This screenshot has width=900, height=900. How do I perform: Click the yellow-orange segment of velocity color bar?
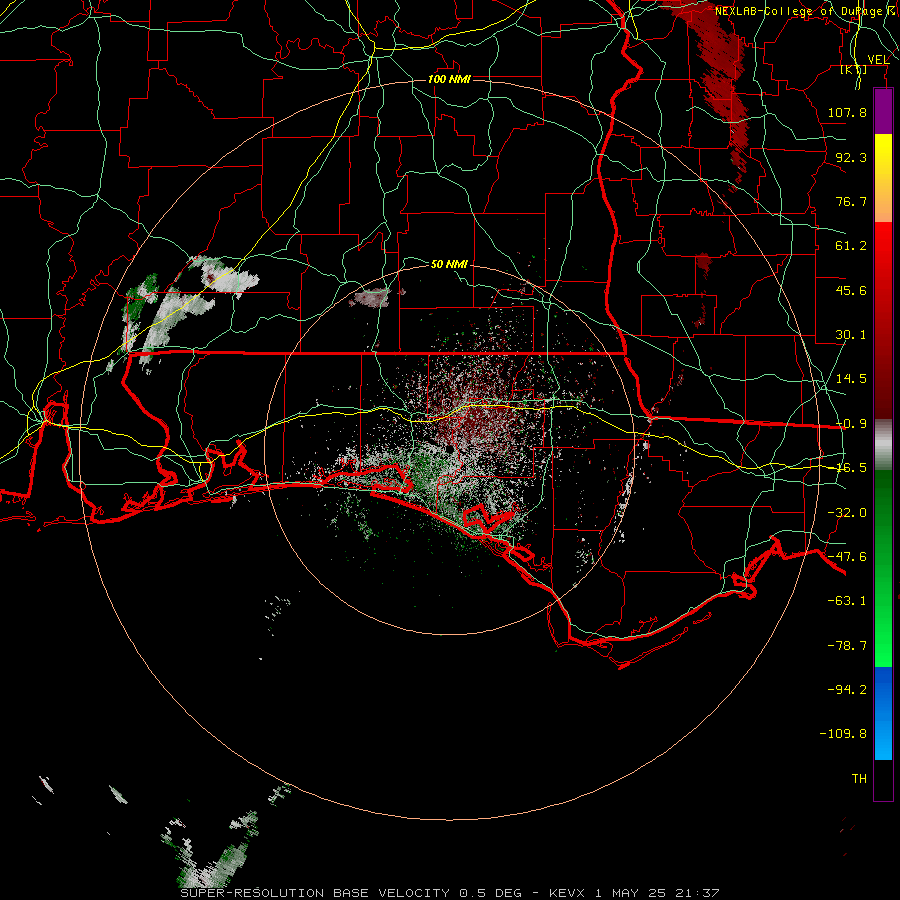click(883, 178)
